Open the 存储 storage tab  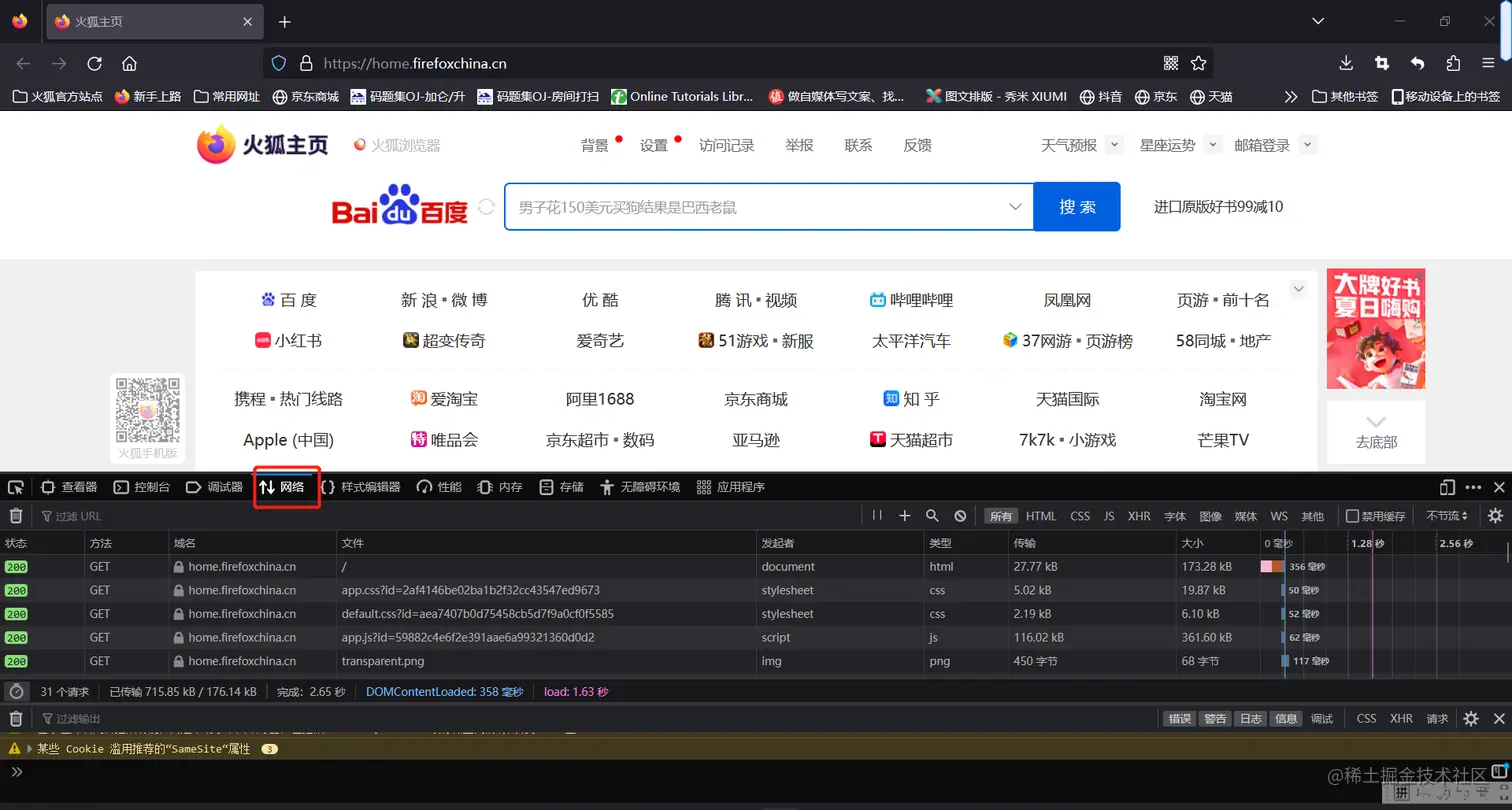tap(561, 487)
